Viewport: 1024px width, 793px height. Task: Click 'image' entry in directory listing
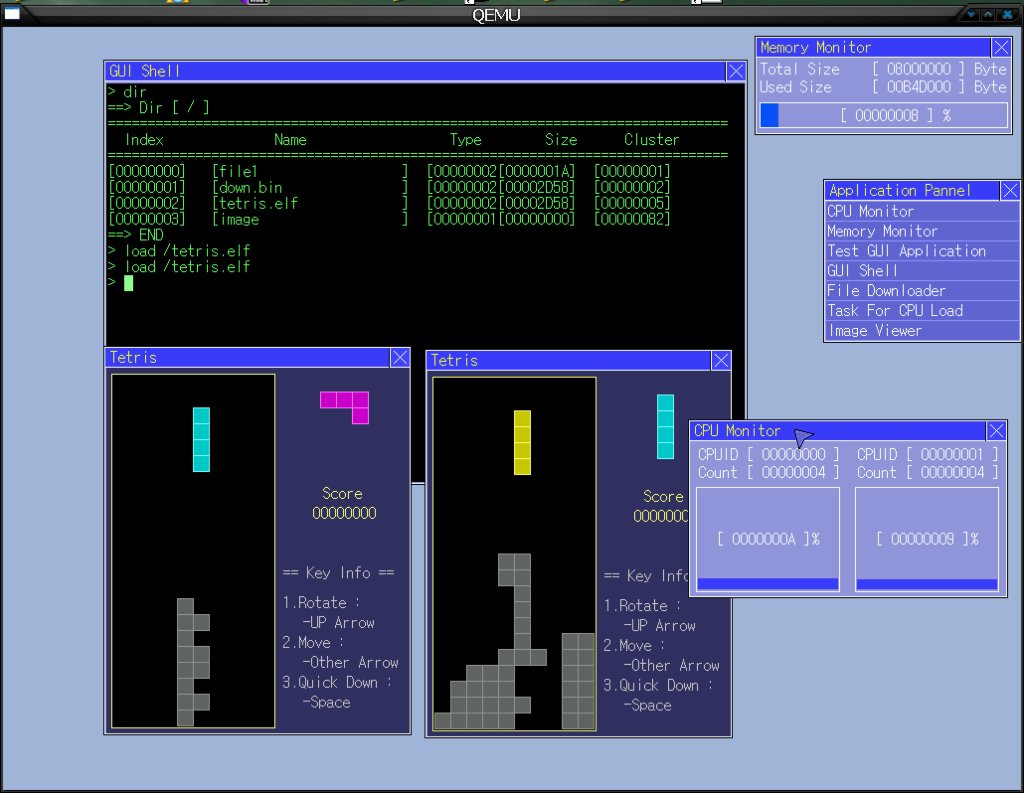pos(239,219)
